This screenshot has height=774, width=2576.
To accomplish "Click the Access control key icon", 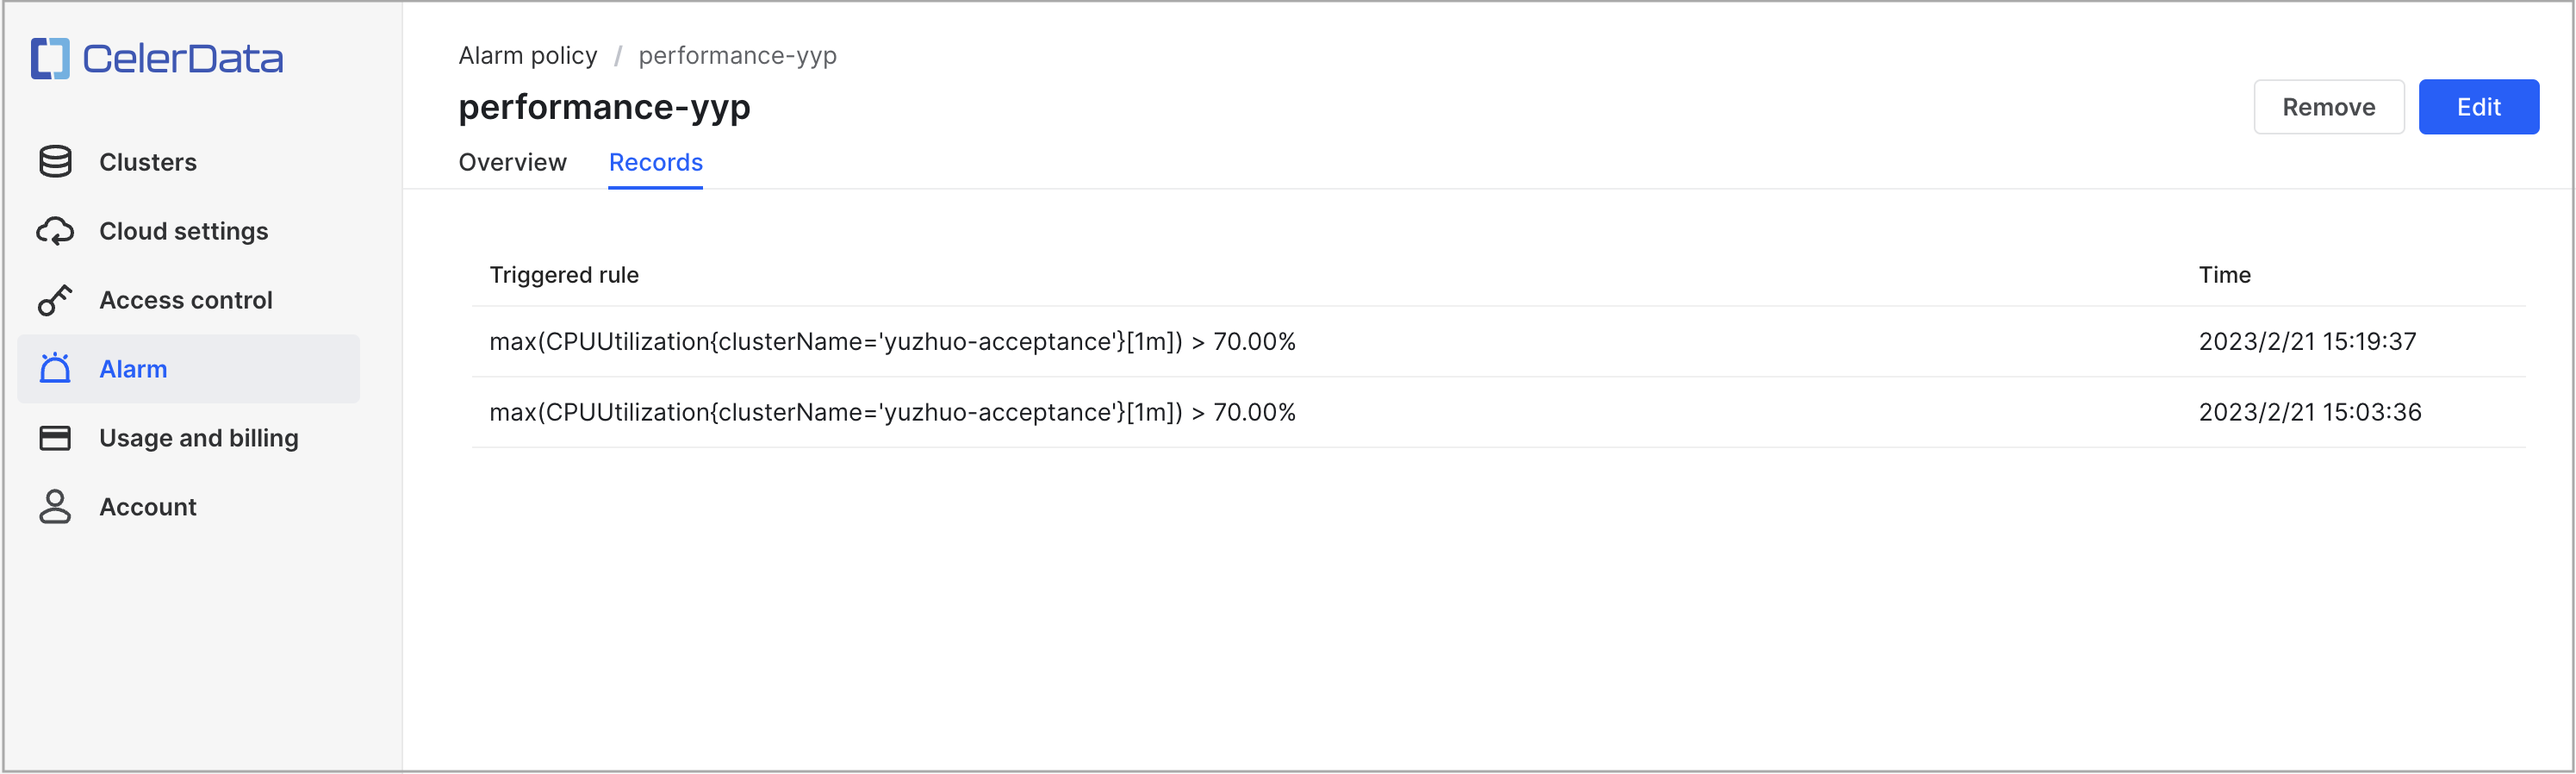I will pos(55,300).
